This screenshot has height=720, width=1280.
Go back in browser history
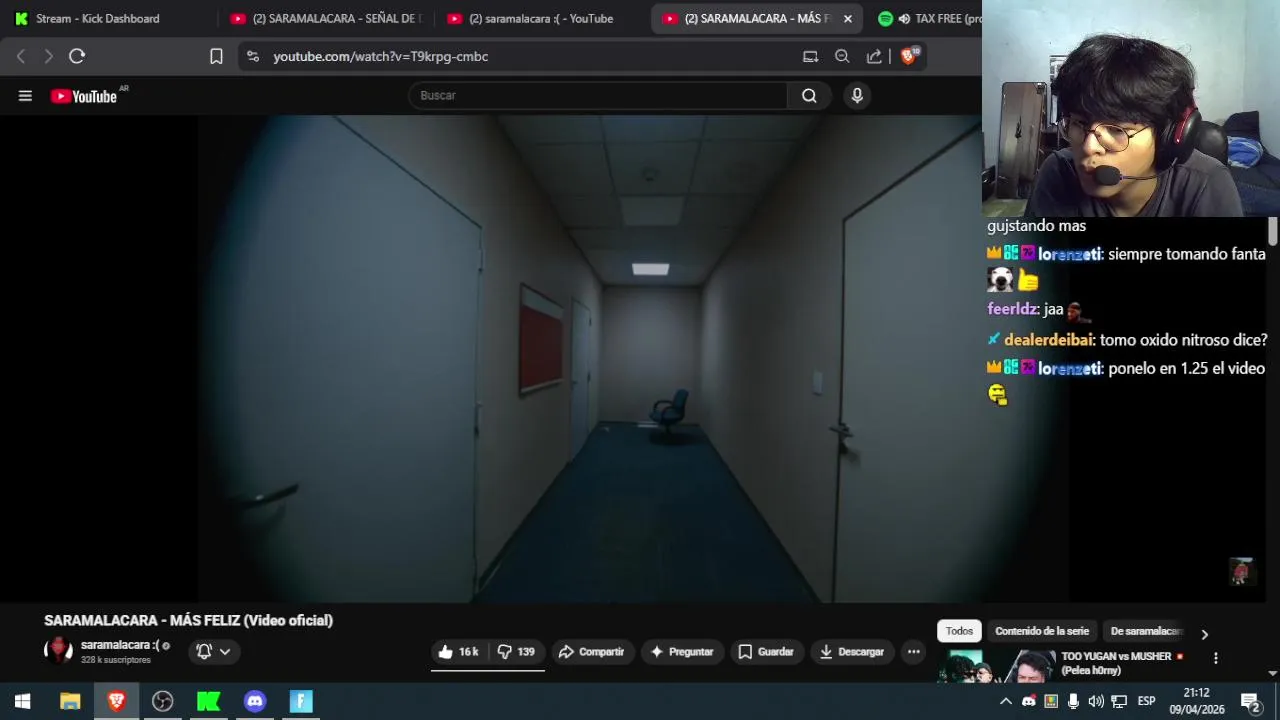[x=21, y=56]
